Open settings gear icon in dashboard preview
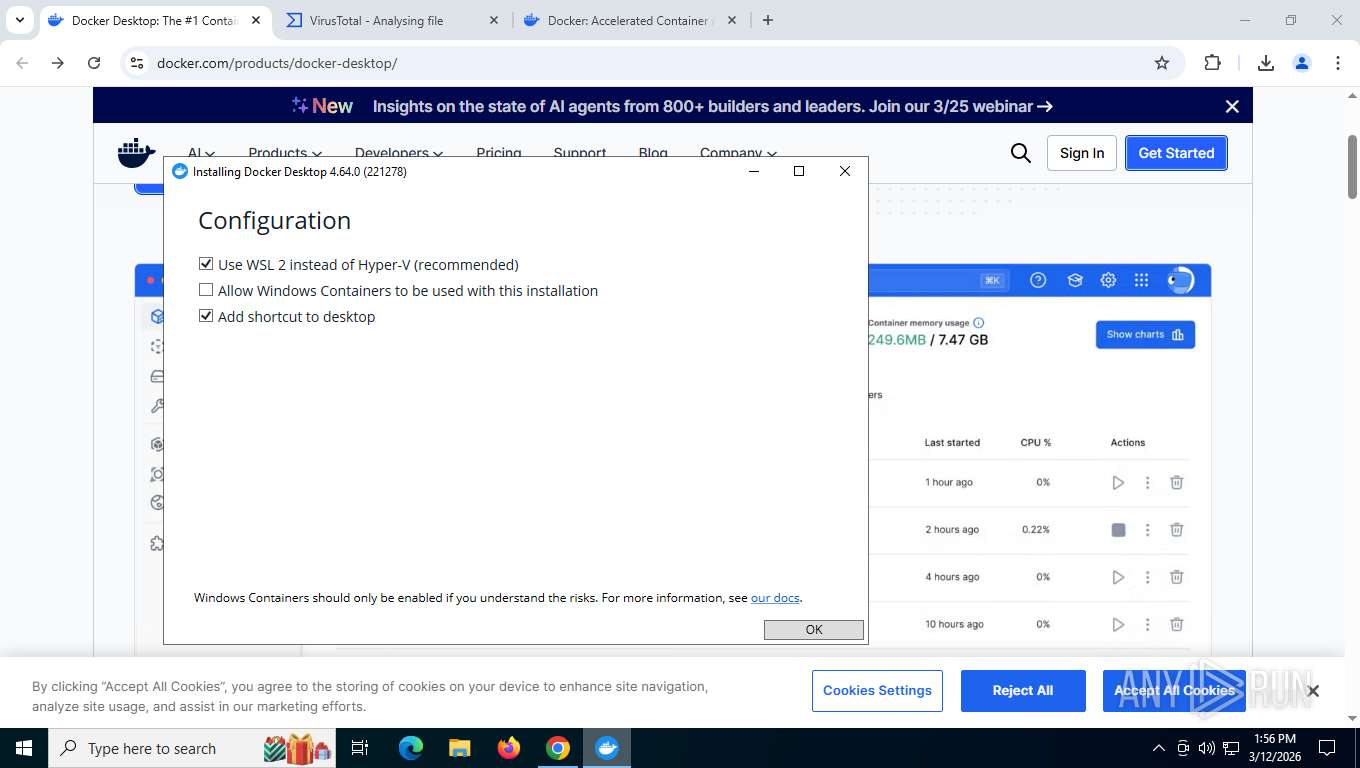Viewport: 1360px width, 768px height. point(1108,280)
